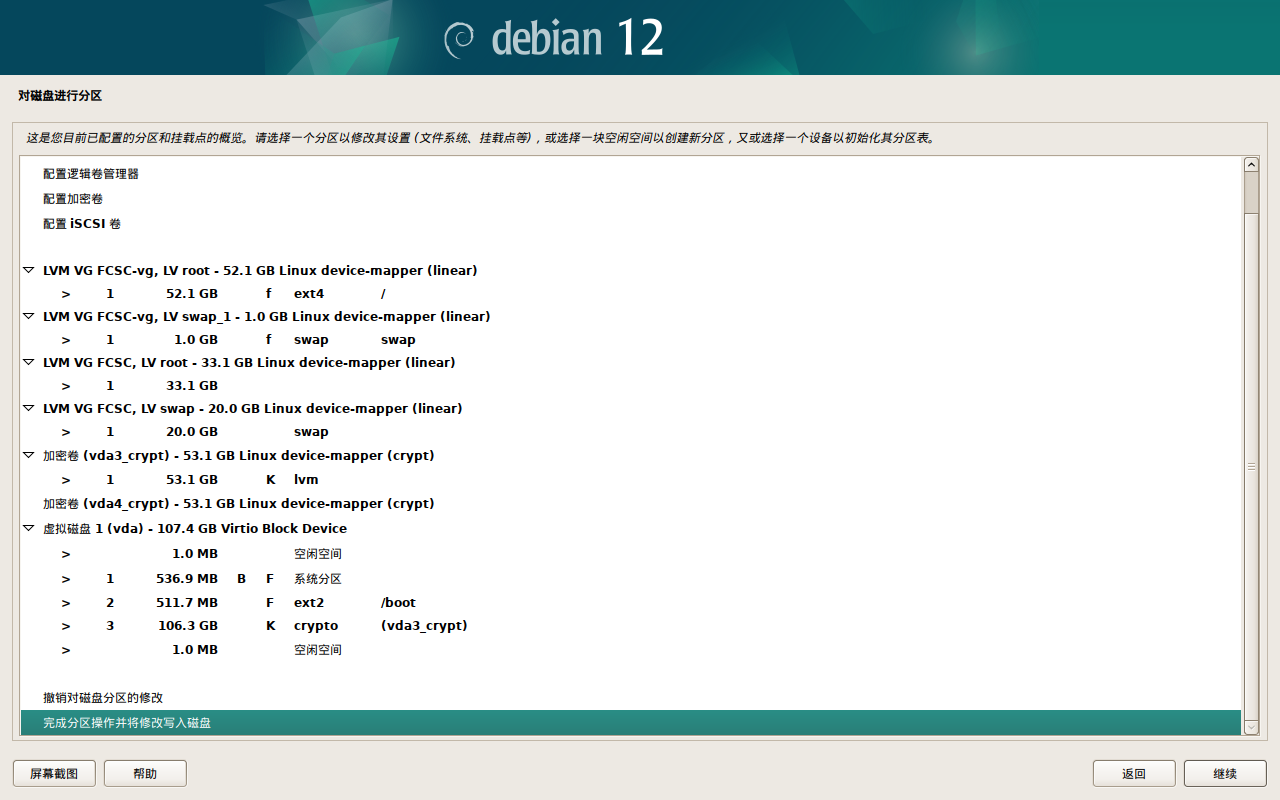Select the 33.1 GB partition row
The height and width of the screenshot is (800, 1280).
pyautogui.click(x=631, y=386)
